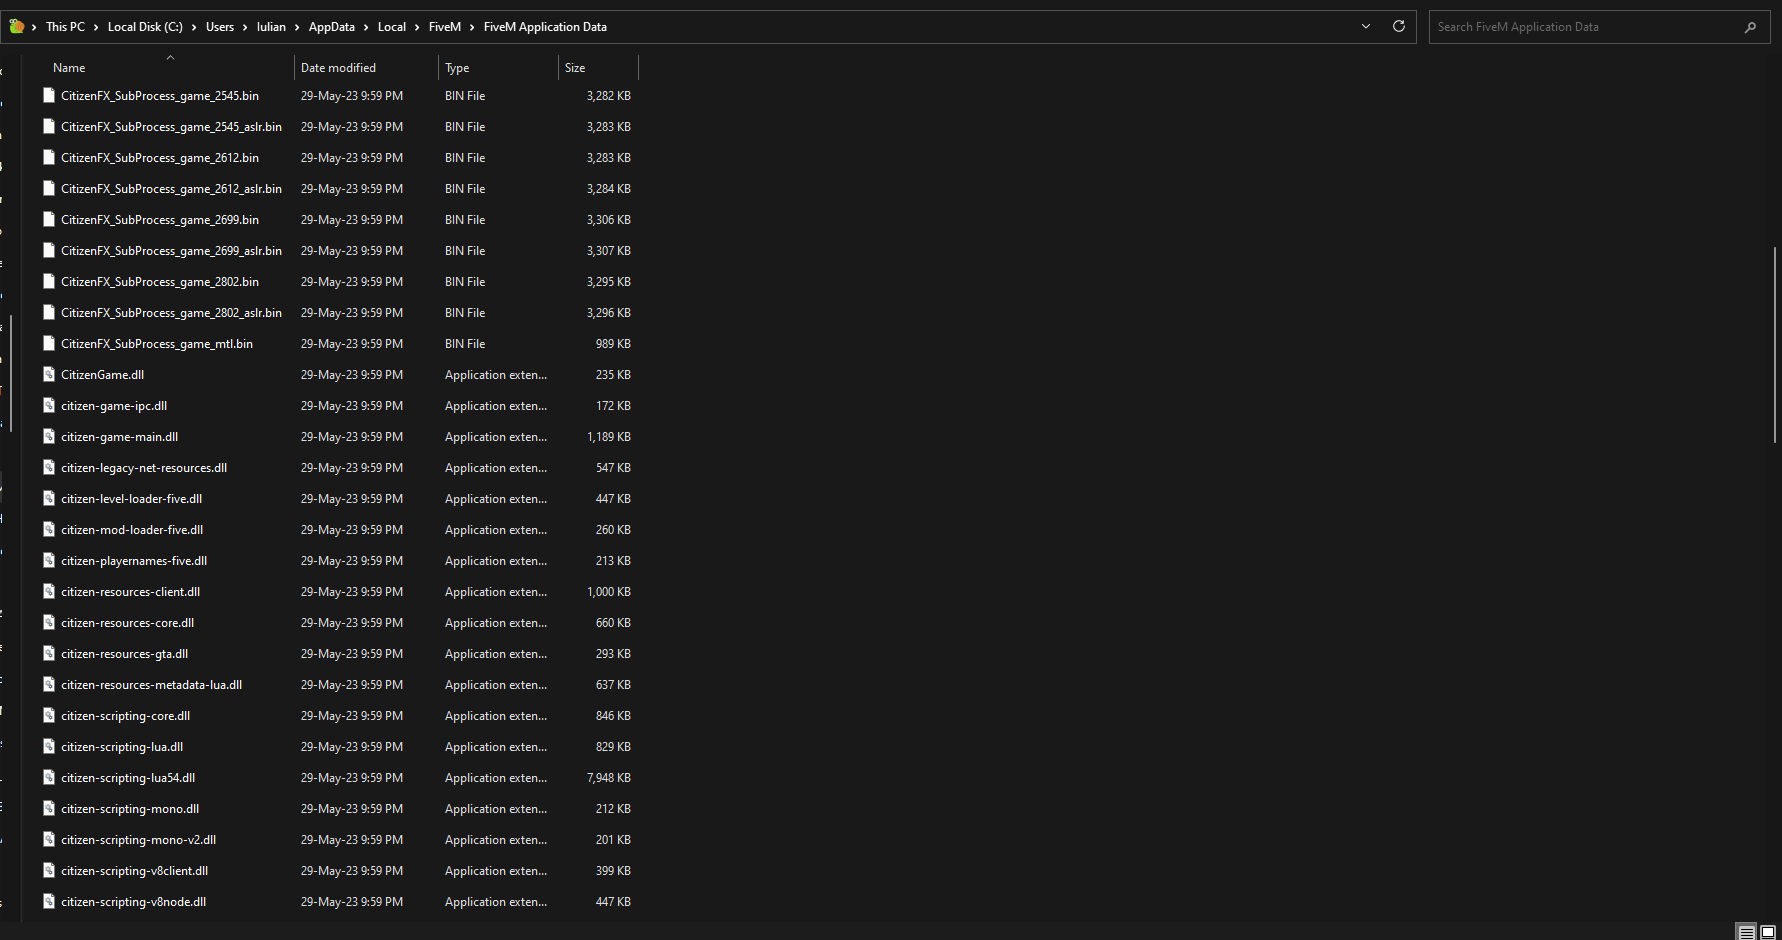This screenshot has width=1782, height=940.
Task: Navigate to FiveM breadcrumb segment
Action: pyautogui.click(x=445, y=27)
